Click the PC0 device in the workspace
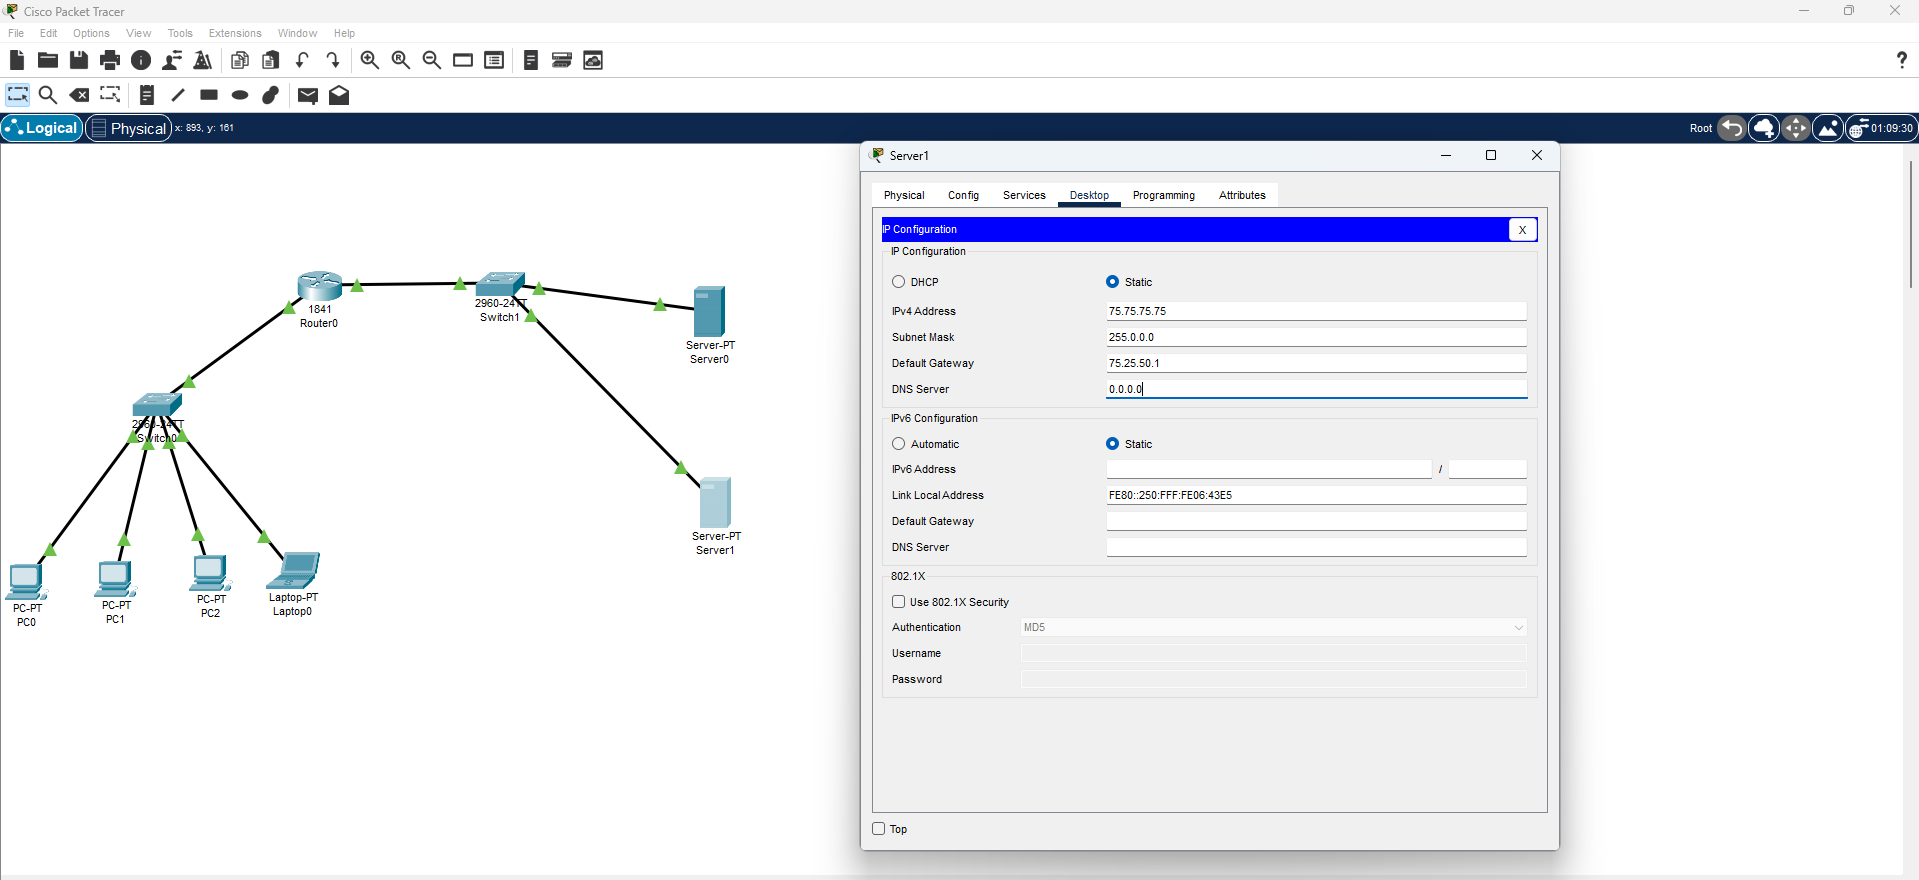 [x=26, y=581]
